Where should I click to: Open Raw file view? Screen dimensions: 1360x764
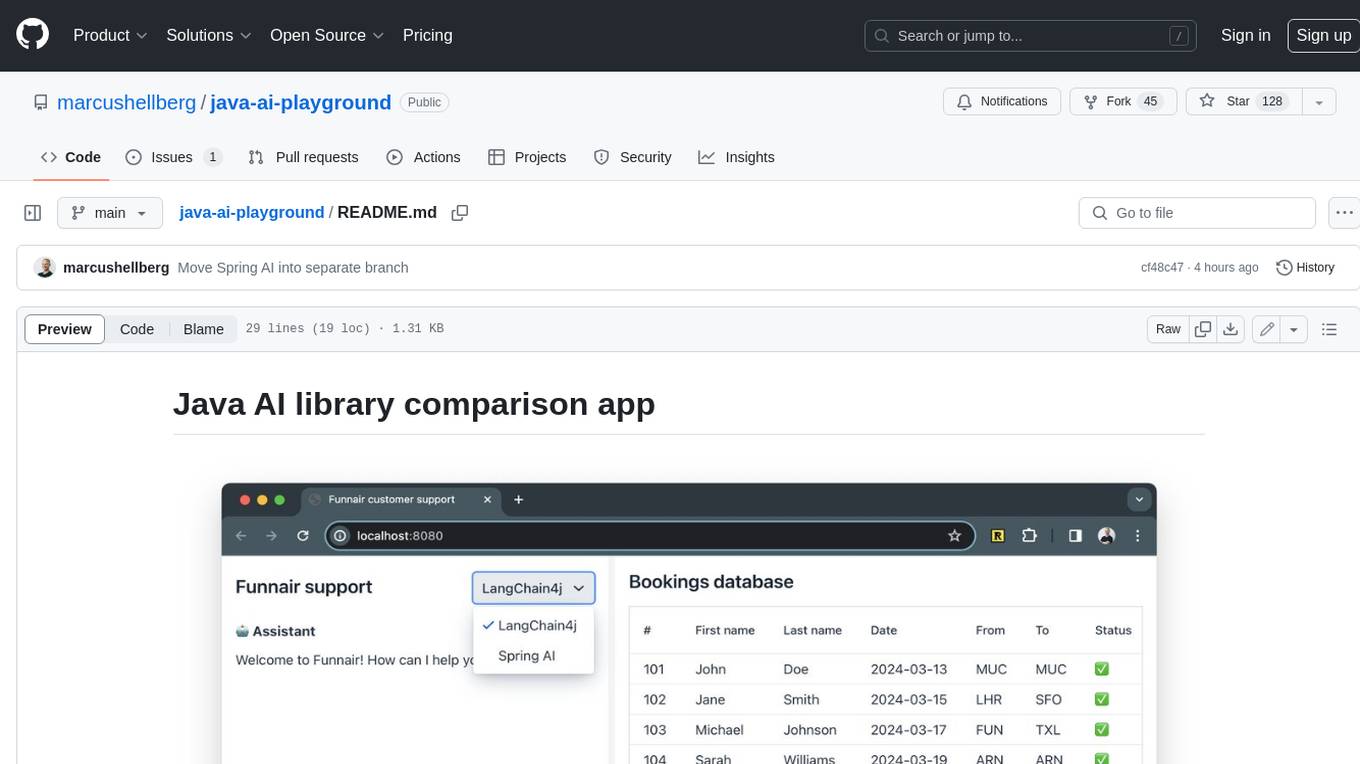tap(1168, 329)
